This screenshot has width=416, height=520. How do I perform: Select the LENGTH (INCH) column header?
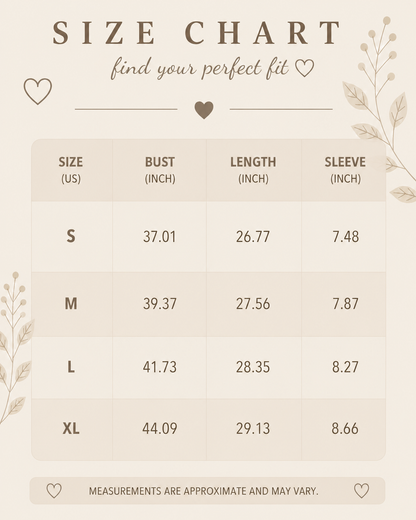coord(253,170)
